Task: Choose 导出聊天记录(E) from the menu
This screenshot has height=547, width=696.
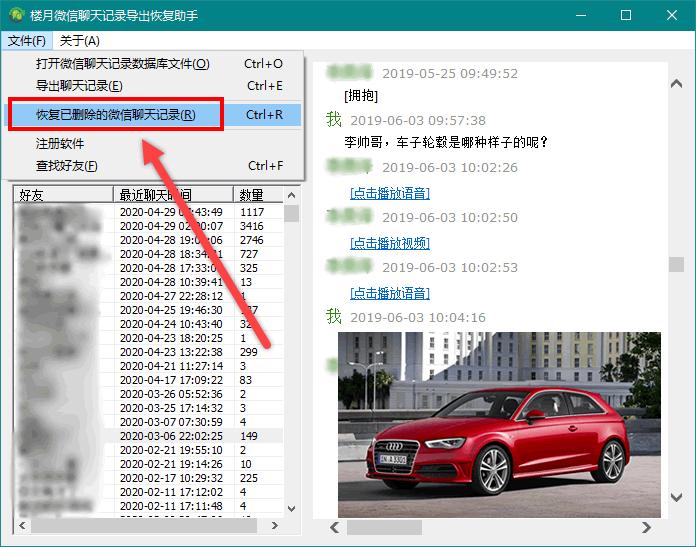Action: [x=79, y=86]
